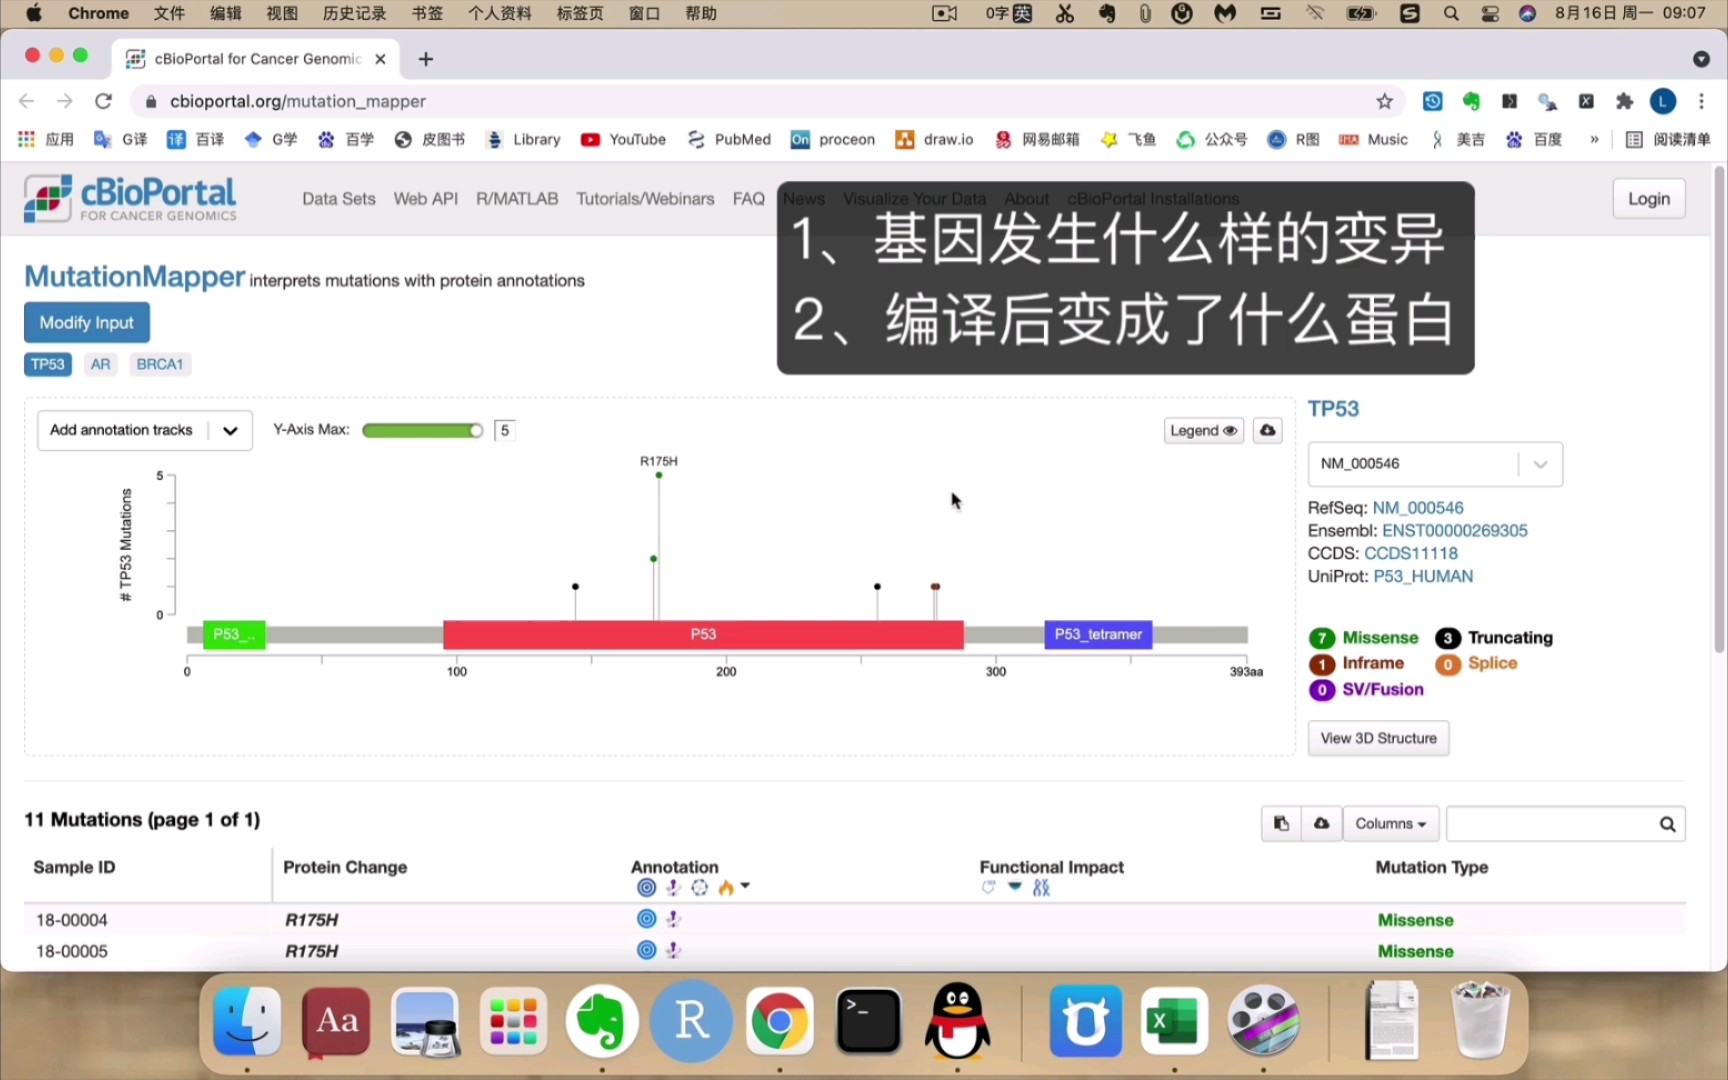This screenshot has height=1080, width=1728.
Task: Open new browser tab
Action: [426, 59]
